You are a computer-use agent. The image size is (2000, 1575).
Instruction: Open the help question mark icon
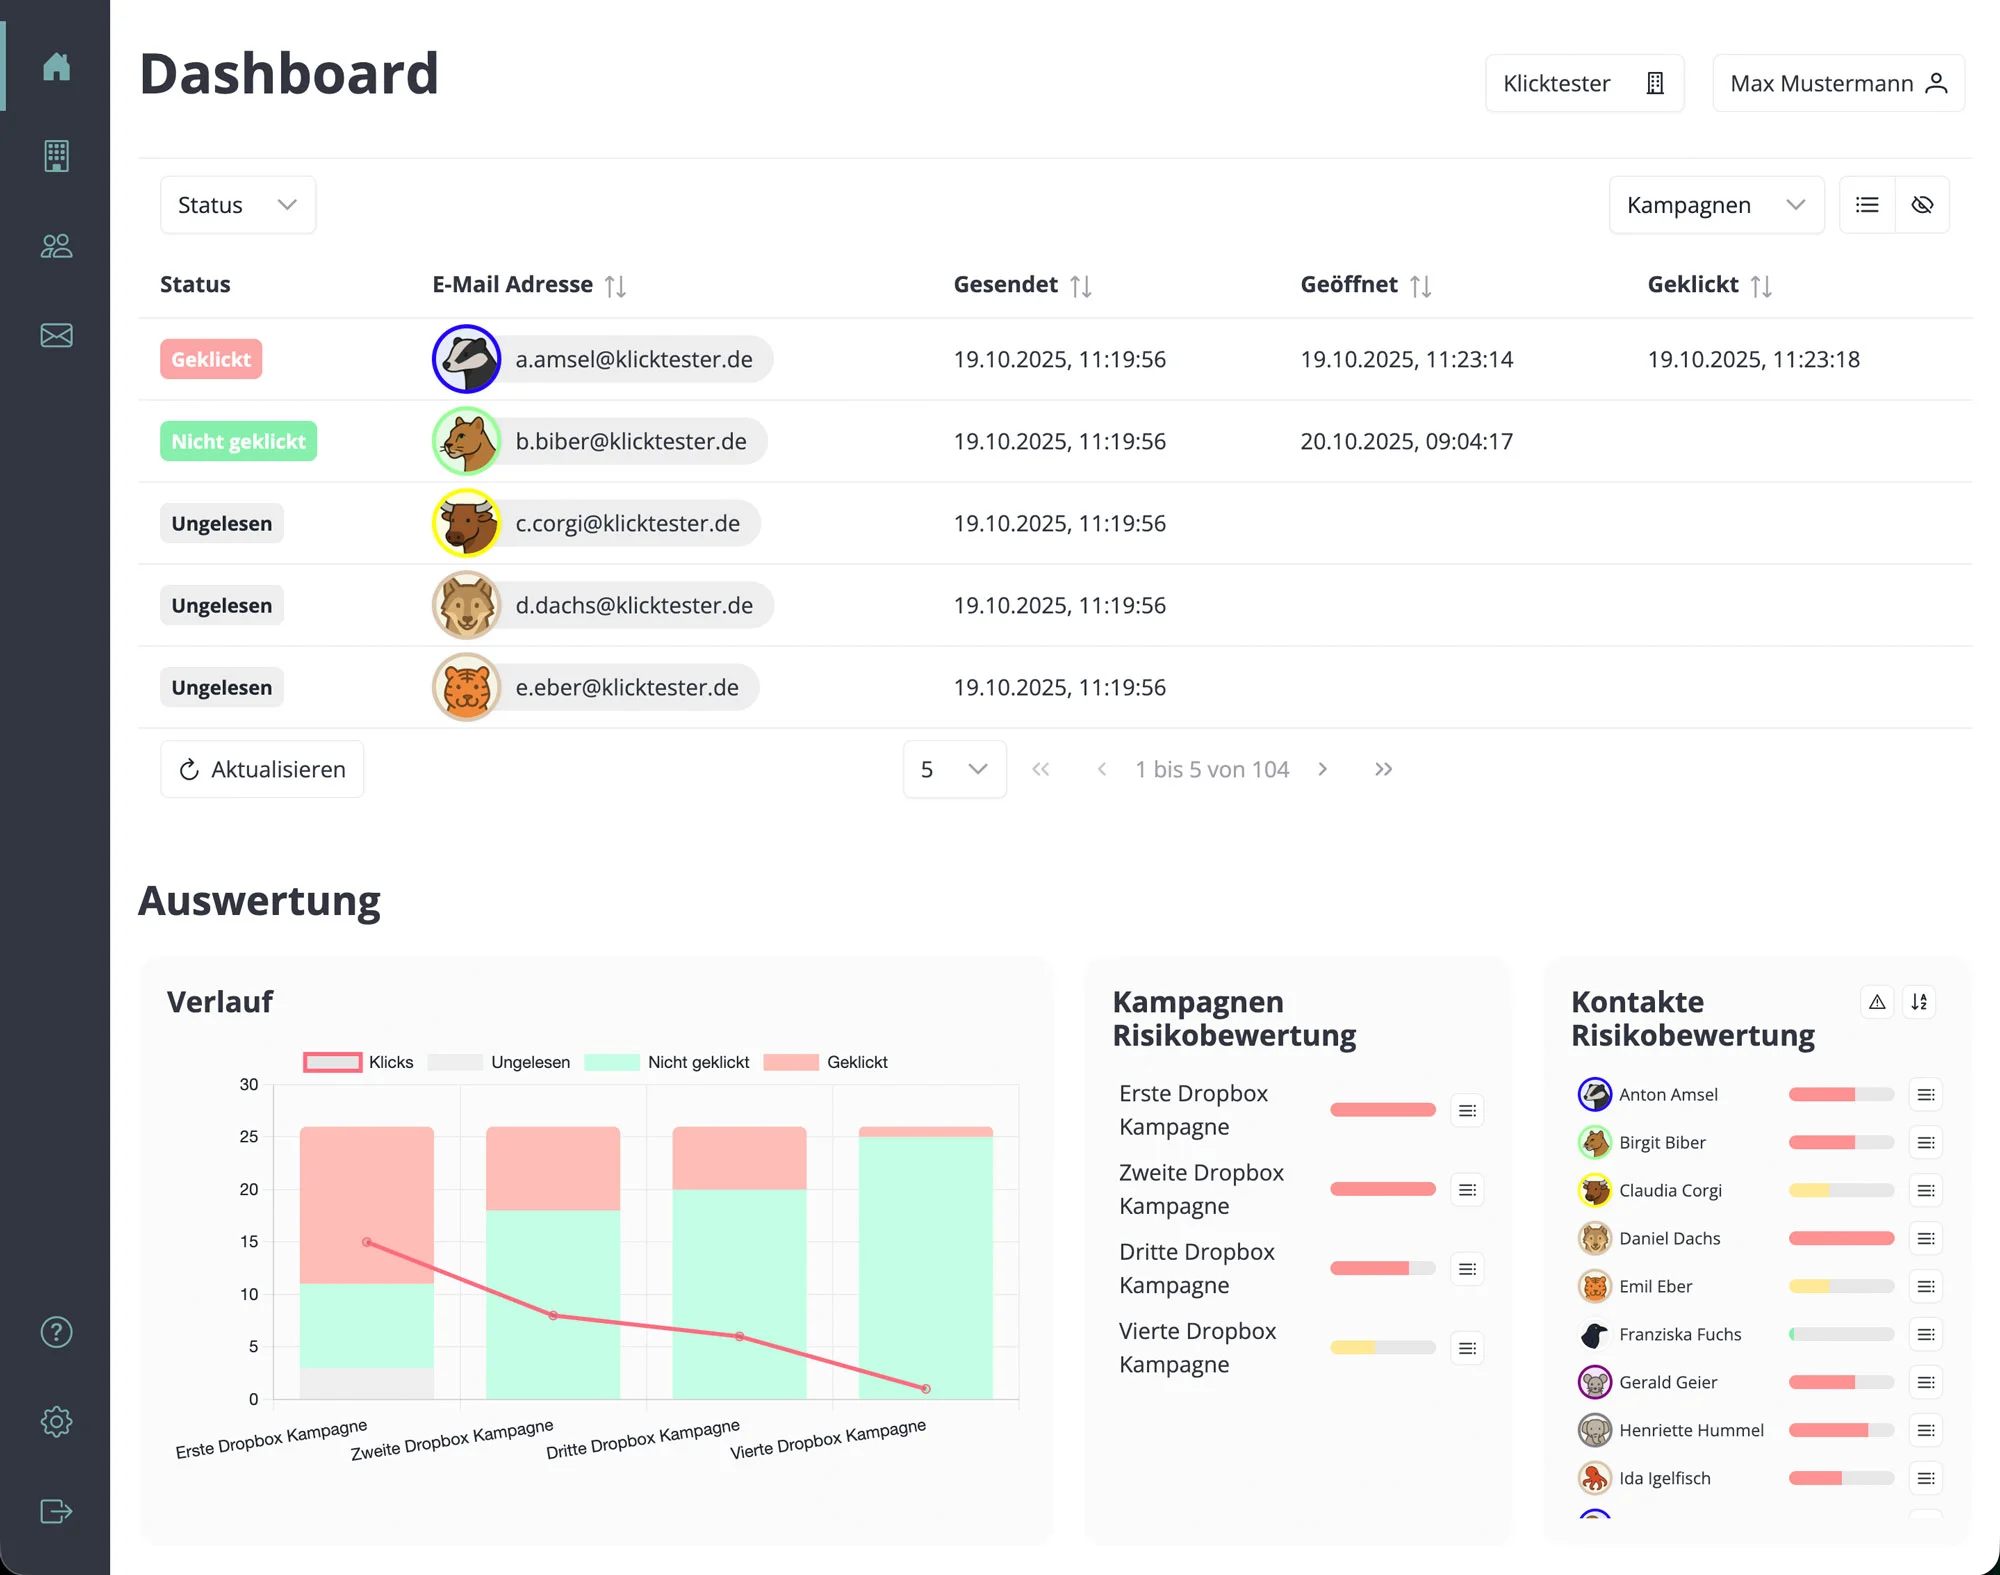tap(56, 1331)
